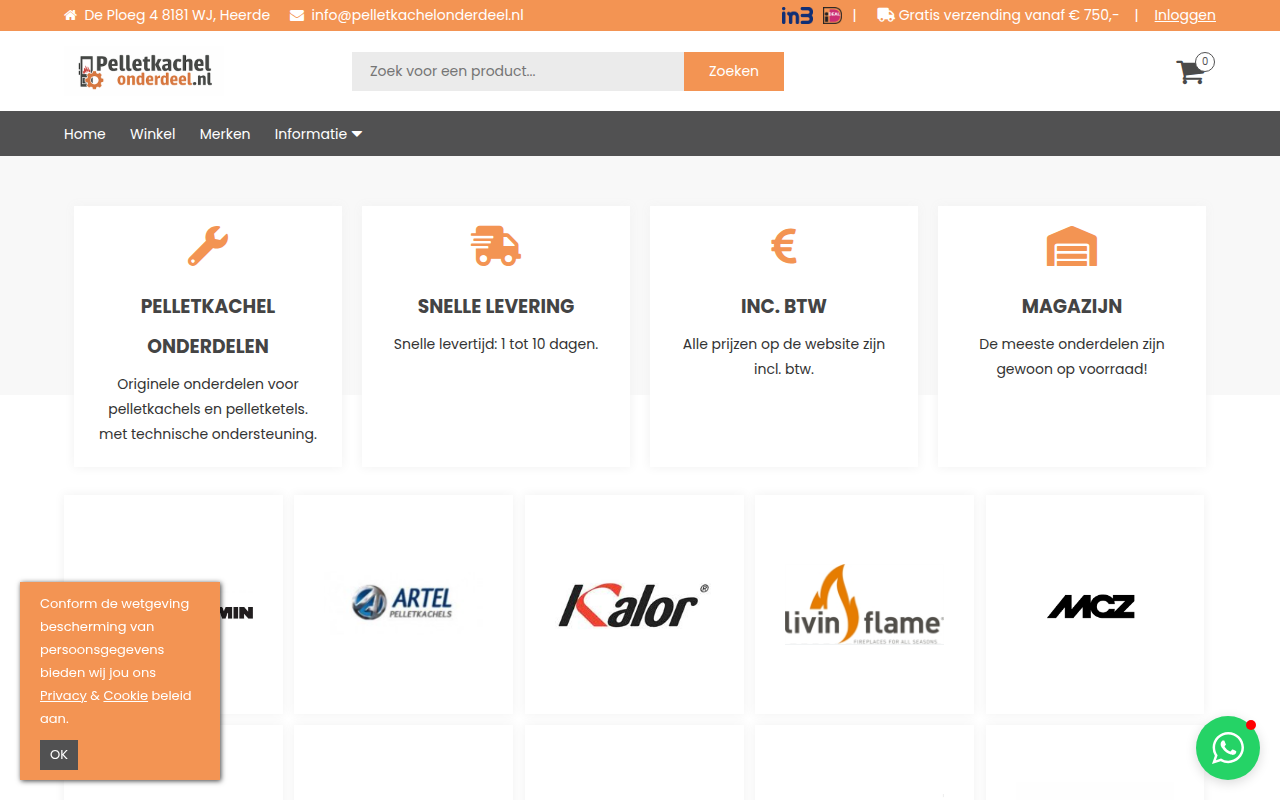Click the info@pelletkachelonderdeel.nl email link
The height and width of the screenshot is (800, 1280).
click(x=417, y=15)
